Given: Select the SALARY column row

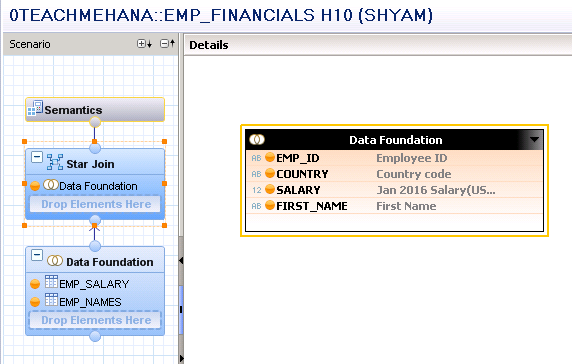Looking at the screenshot, I should (x=394, y=190).
